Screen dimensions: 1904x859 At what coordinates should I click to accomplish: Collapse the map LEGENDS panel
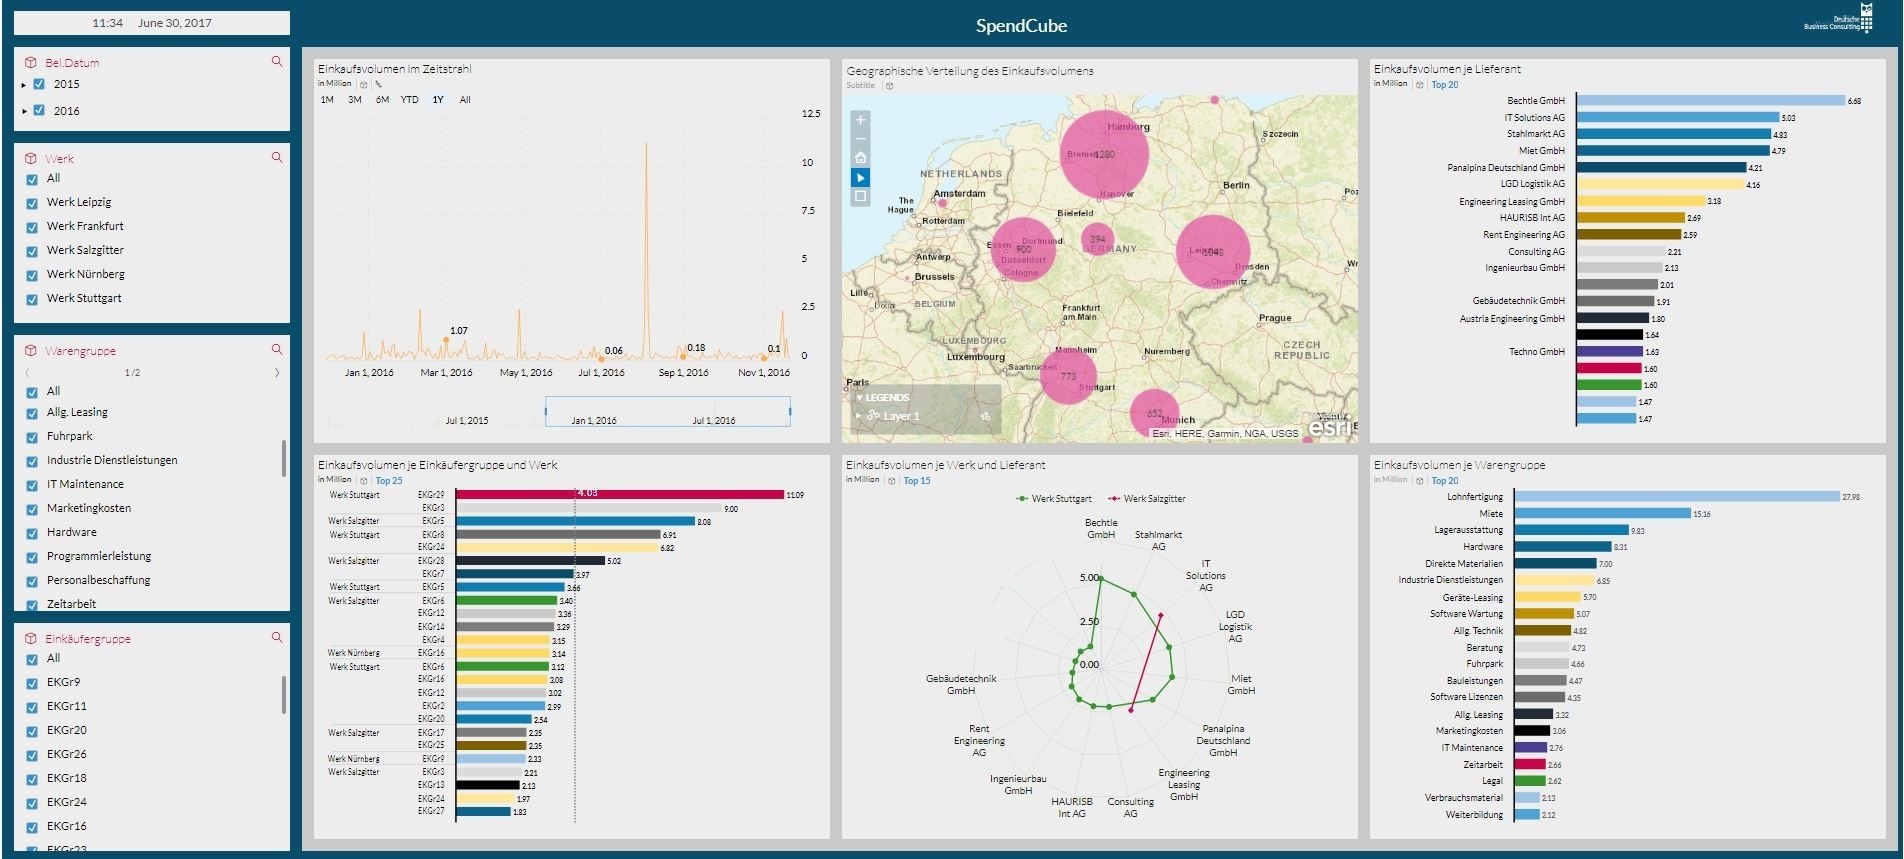(x=858, y=398)
